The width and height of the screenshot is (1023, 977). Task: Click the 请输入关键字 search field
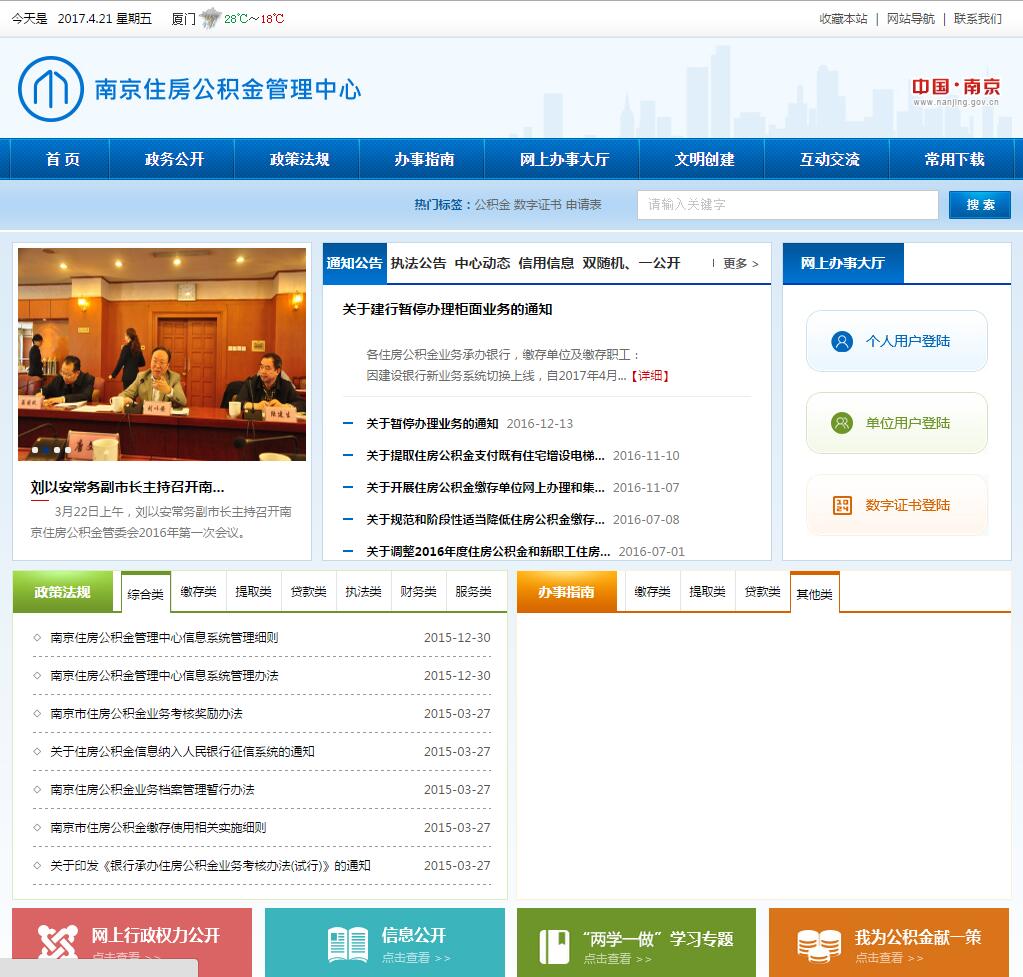click(787, 205)
